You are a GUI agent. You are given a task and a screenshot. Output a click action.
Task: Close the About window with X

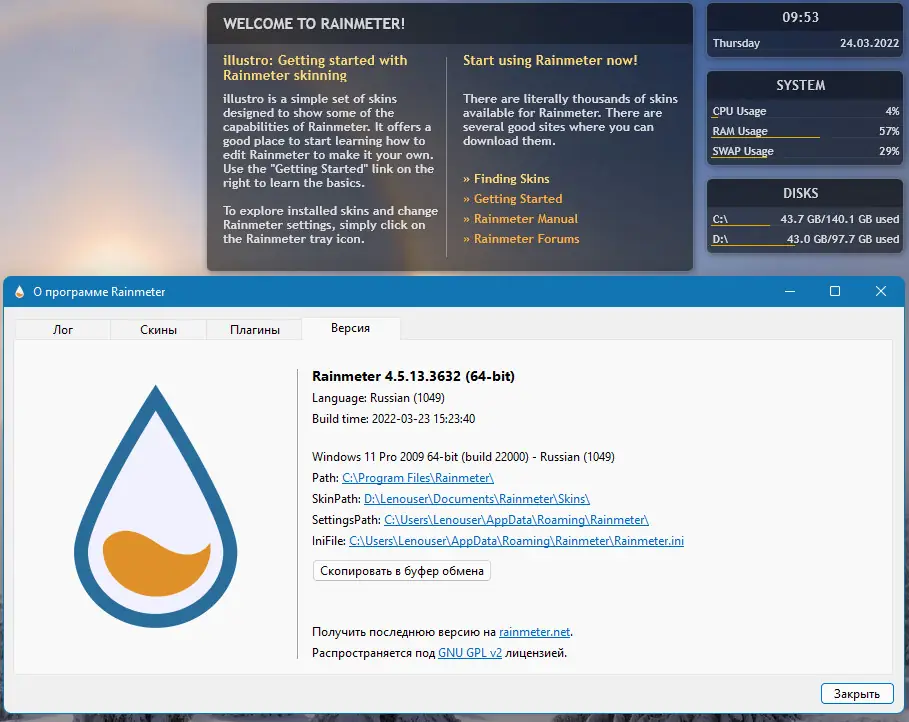881,291
